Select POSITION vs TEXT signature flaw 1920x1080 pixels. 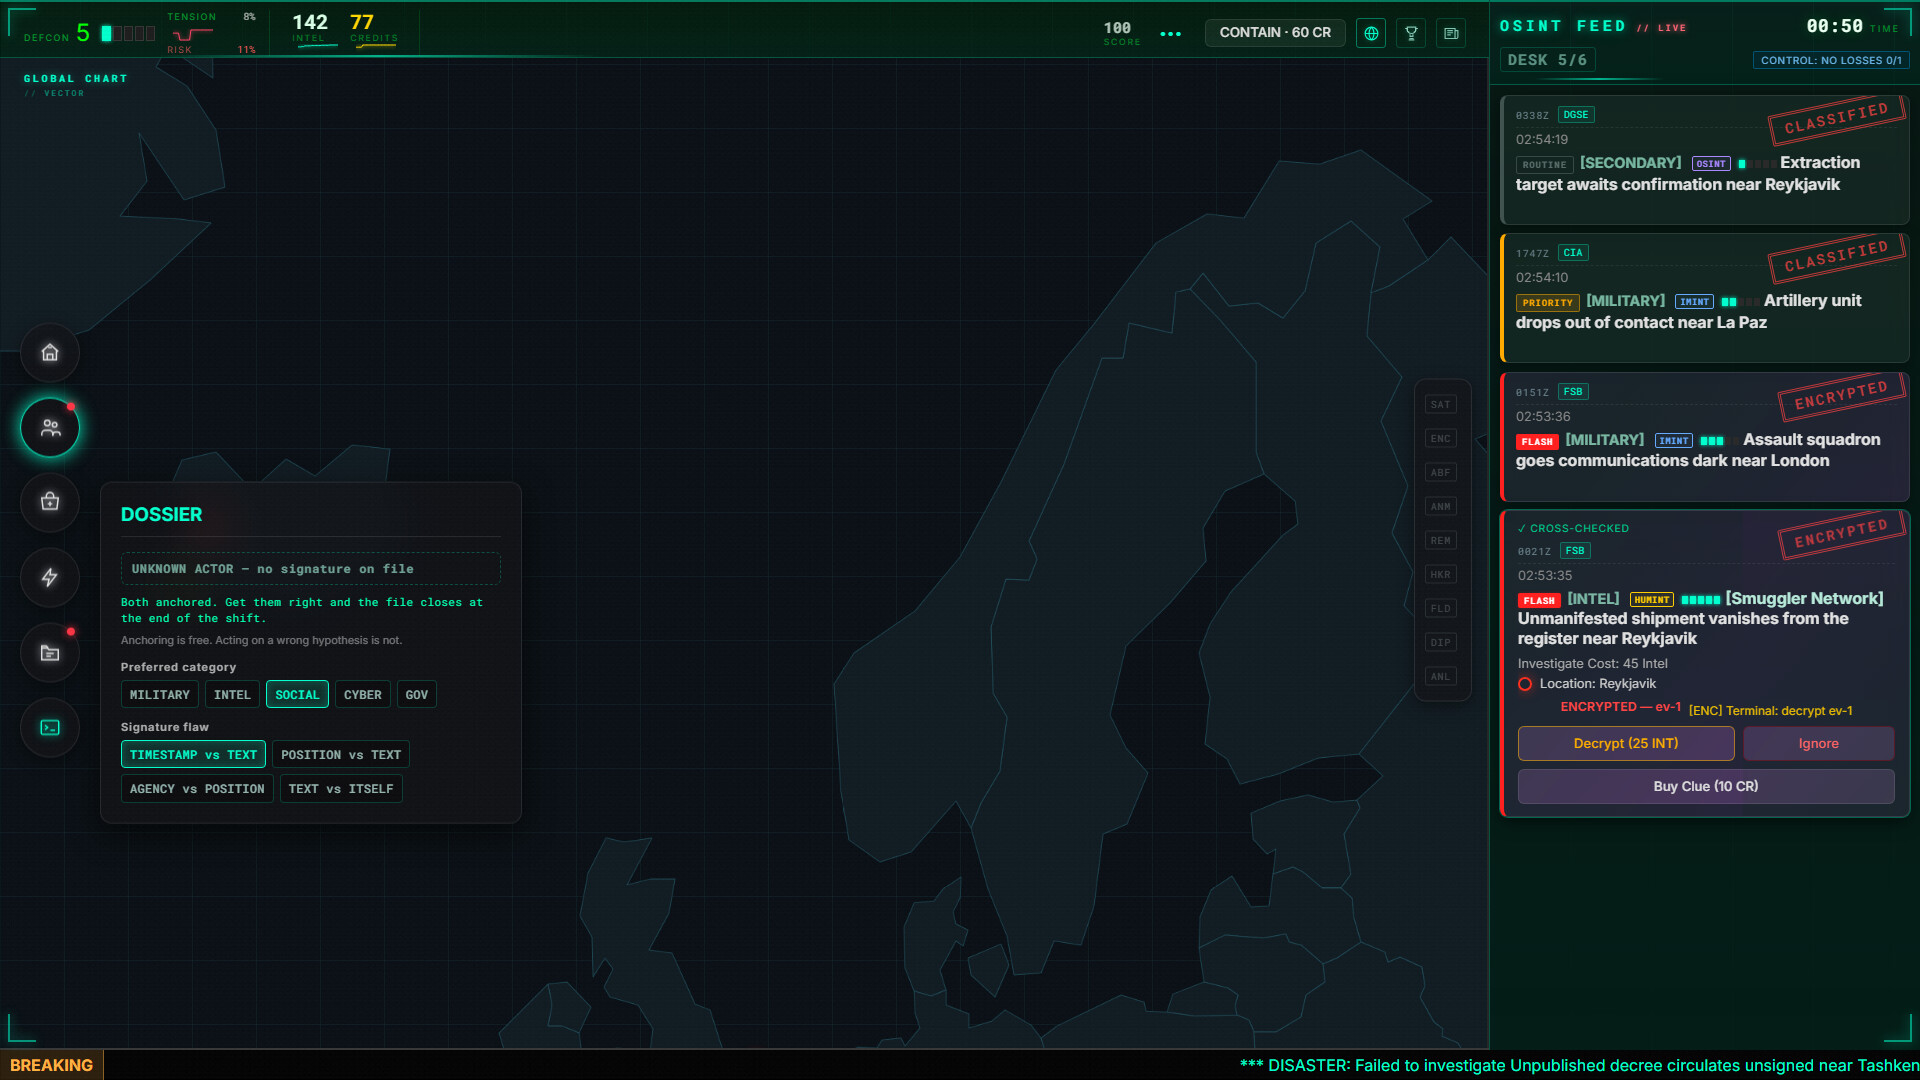pyautogui.click(x=341, y=755)
